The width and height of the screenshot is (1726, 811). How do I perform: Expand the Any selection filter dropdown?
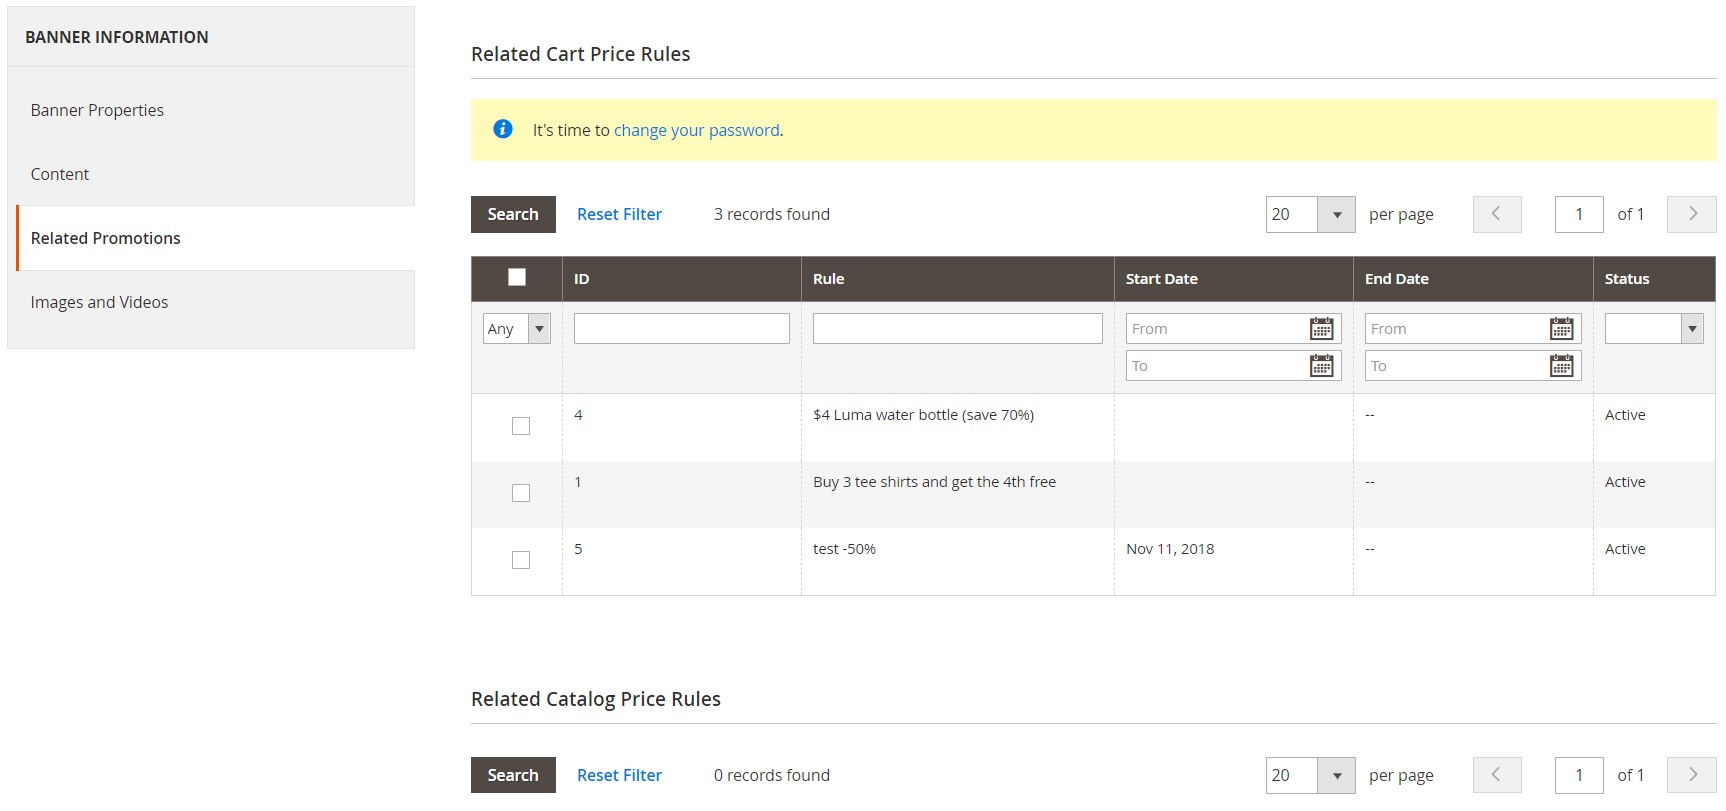point(517,329)
